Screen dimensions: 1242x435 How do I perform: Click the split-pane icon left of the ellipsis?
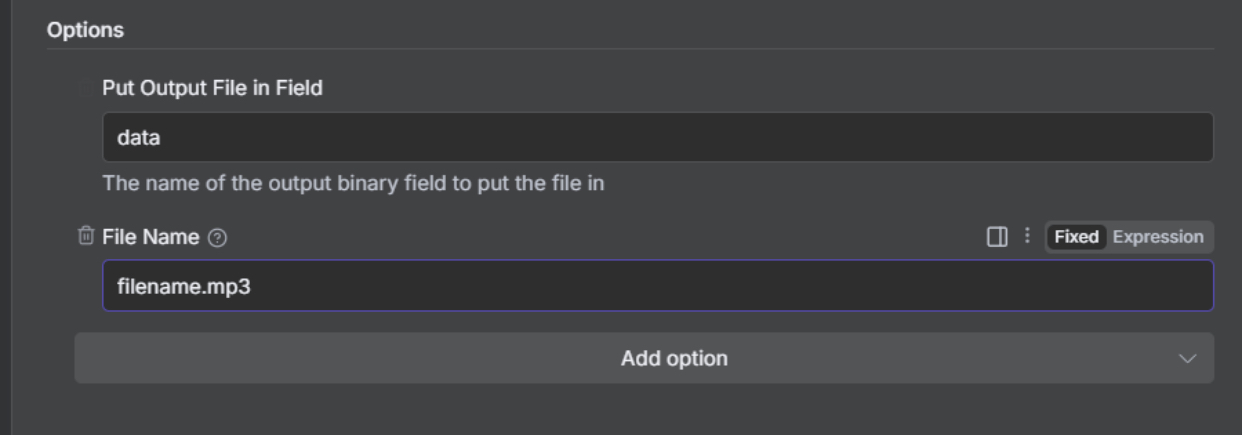point(996,237)
